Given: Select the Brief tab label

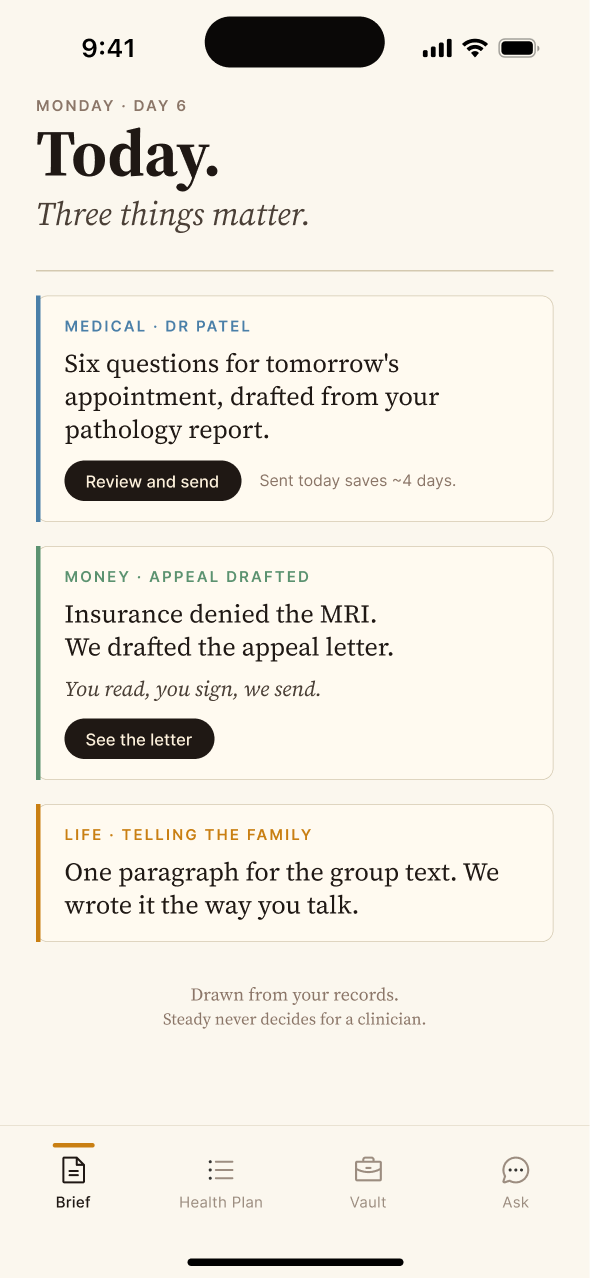Looking at the screenshot, I should (73, 1202).
